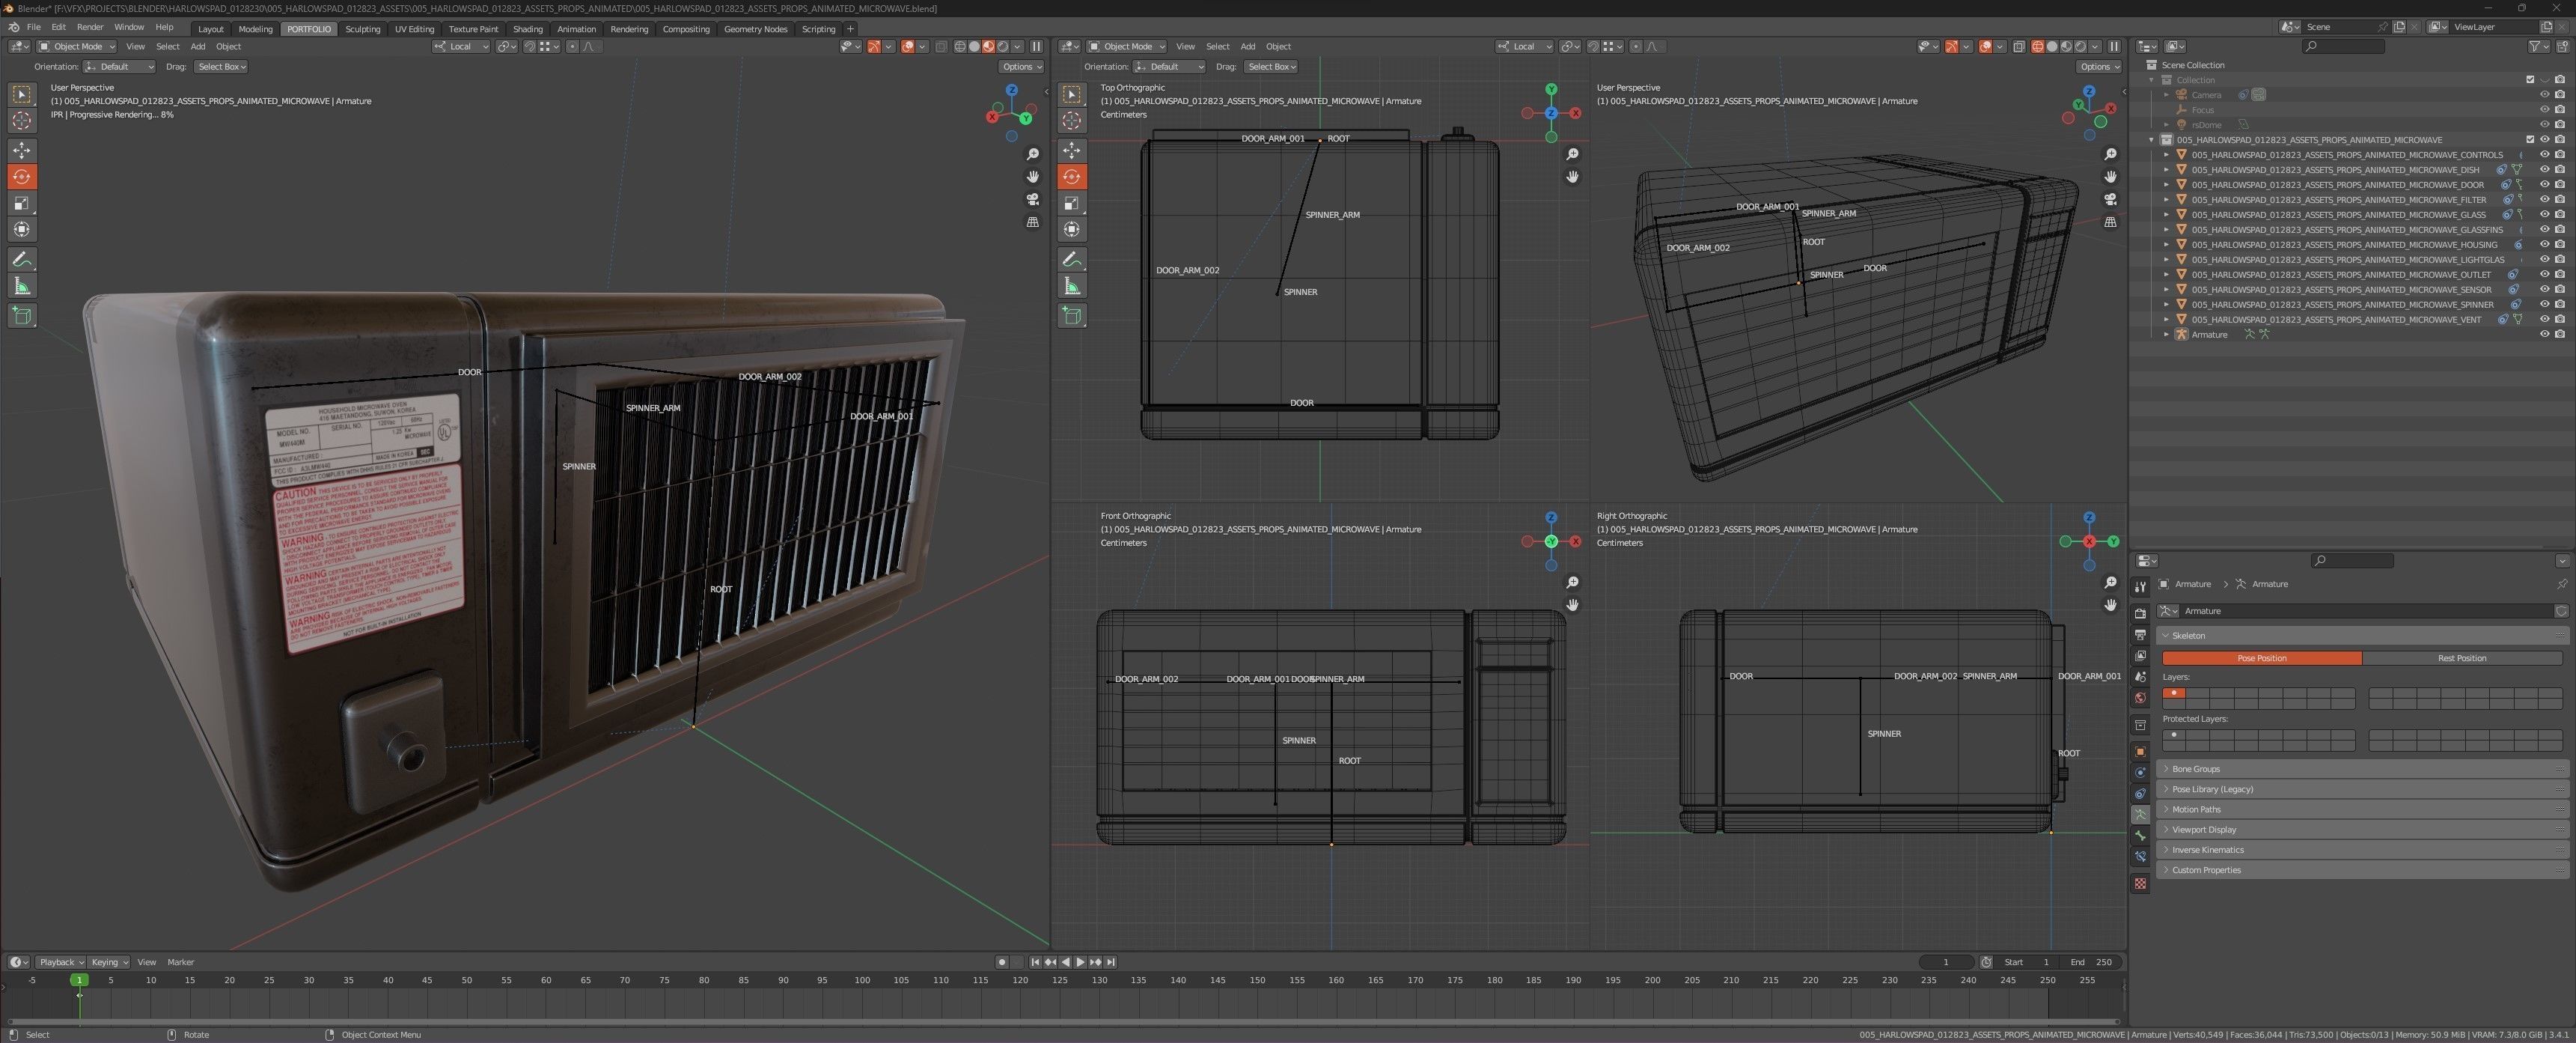
Task: Choose the Move tool in left viewport
Action: point(22,150)
